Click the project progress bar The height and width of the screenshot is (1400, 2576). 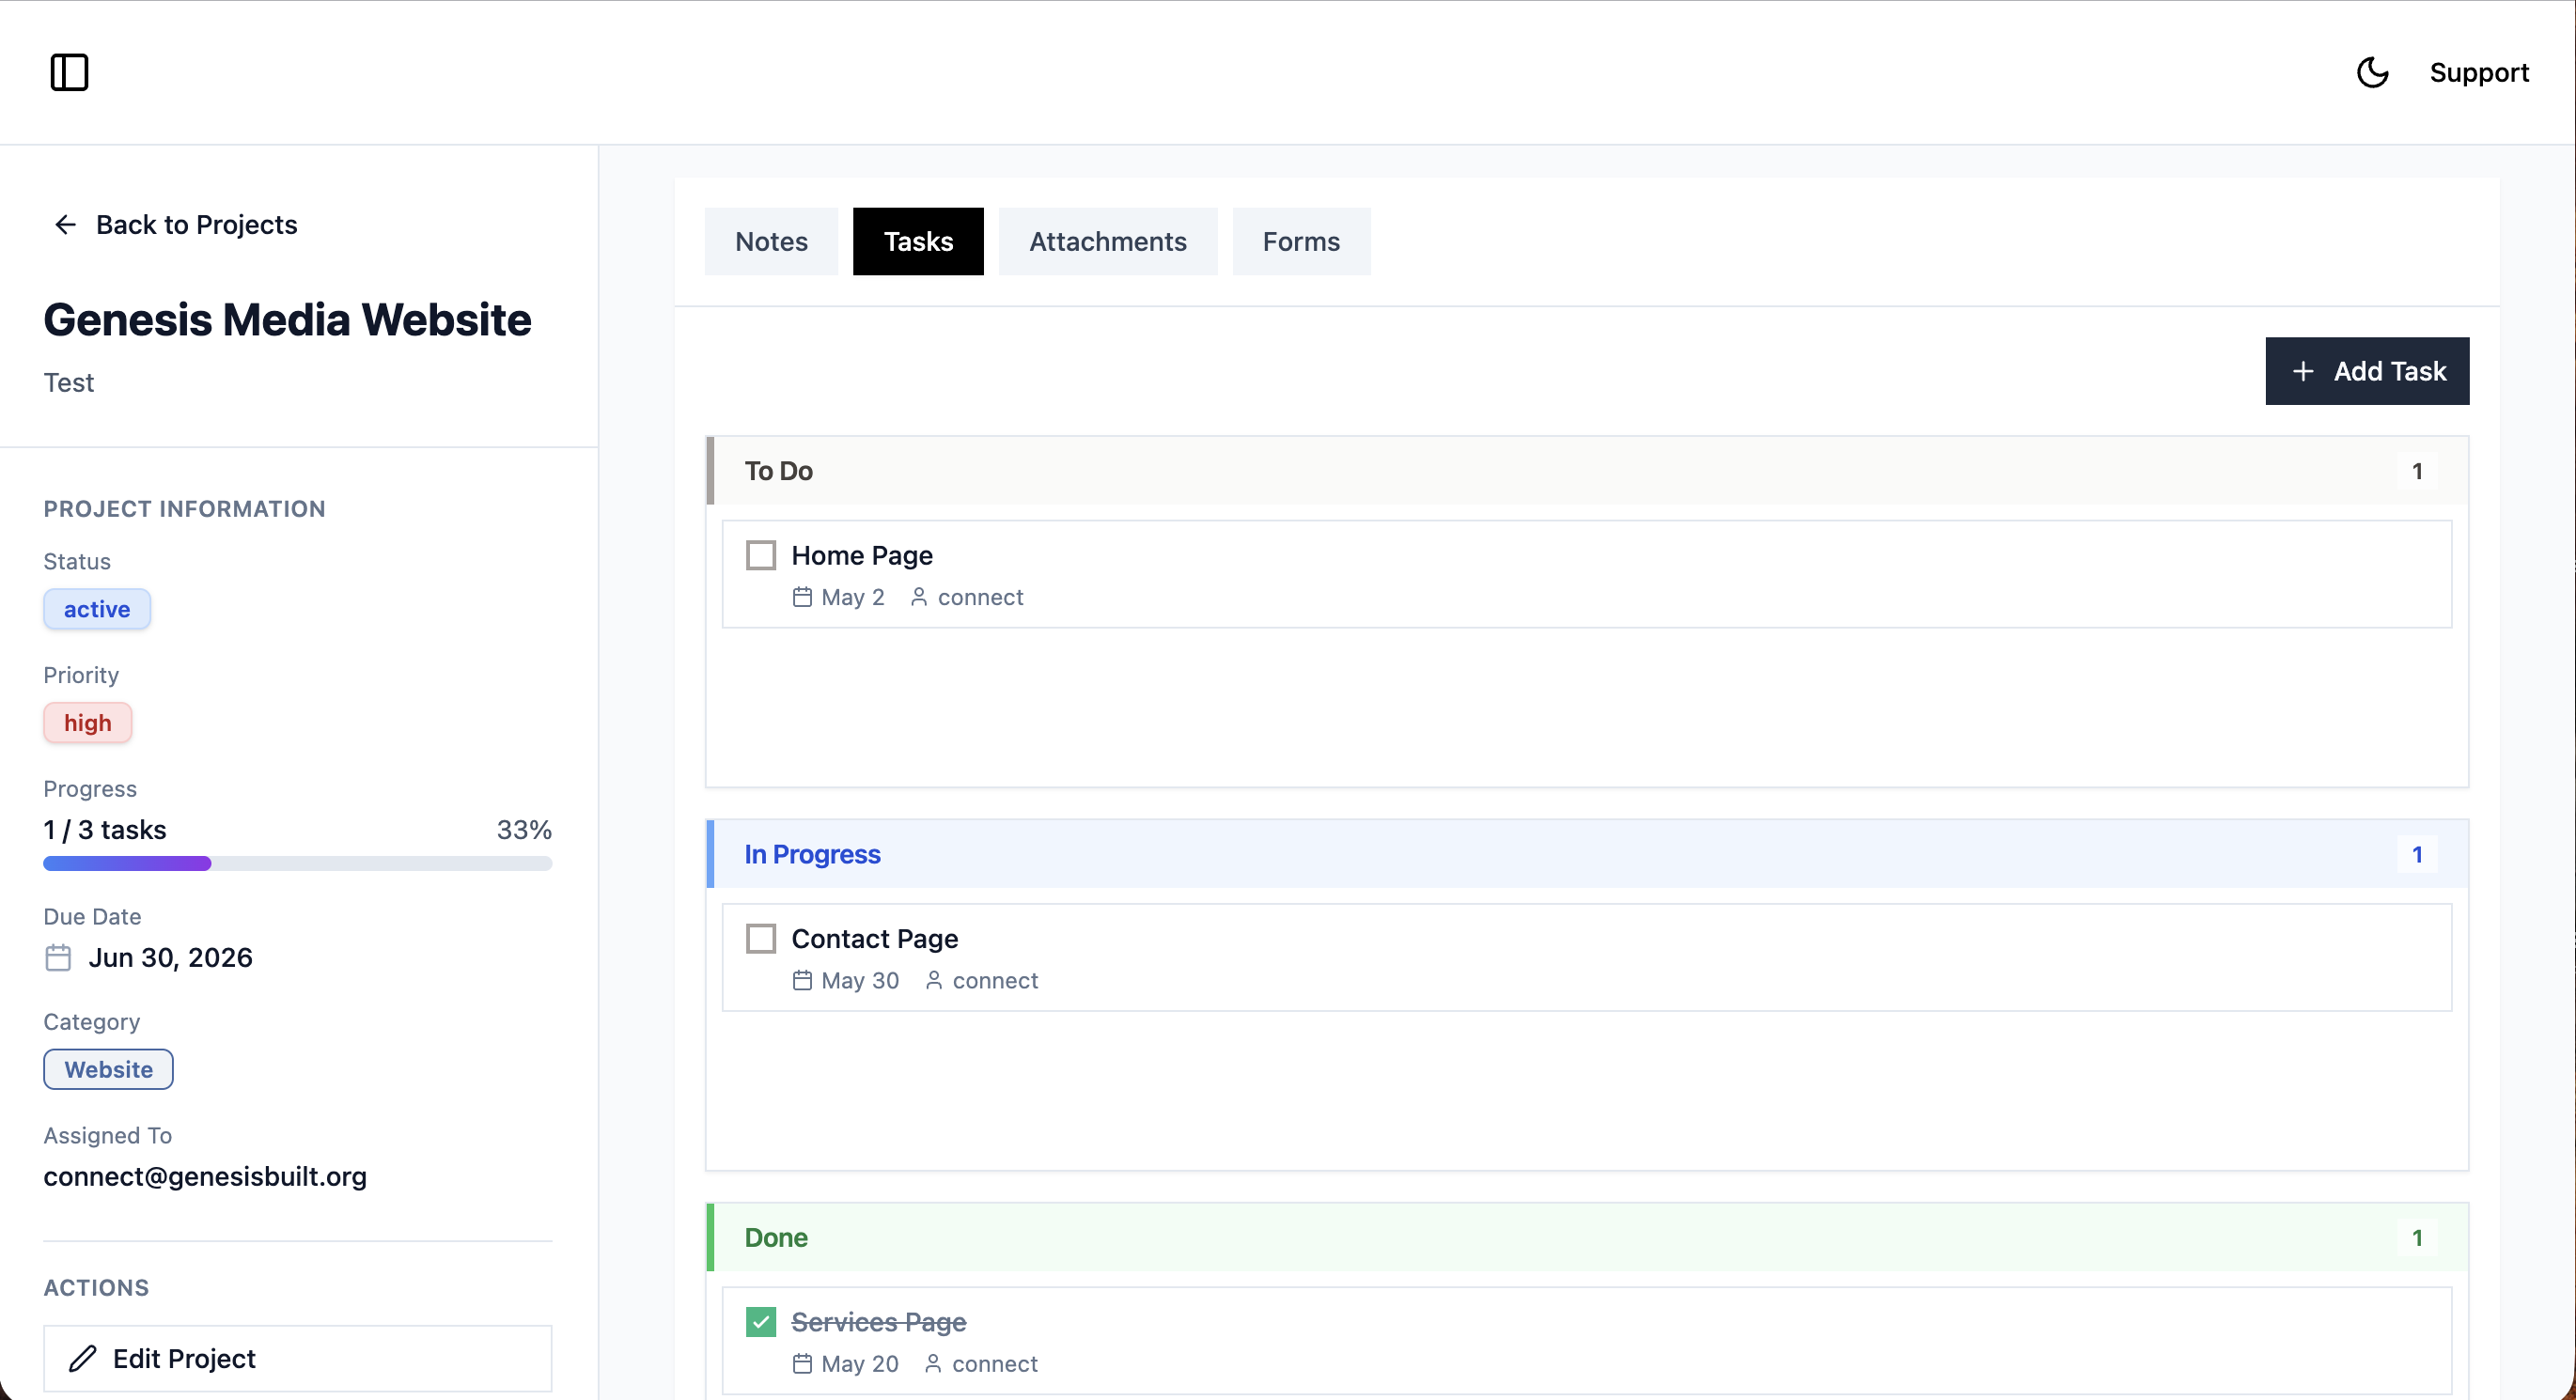click(x=298, y=863)
